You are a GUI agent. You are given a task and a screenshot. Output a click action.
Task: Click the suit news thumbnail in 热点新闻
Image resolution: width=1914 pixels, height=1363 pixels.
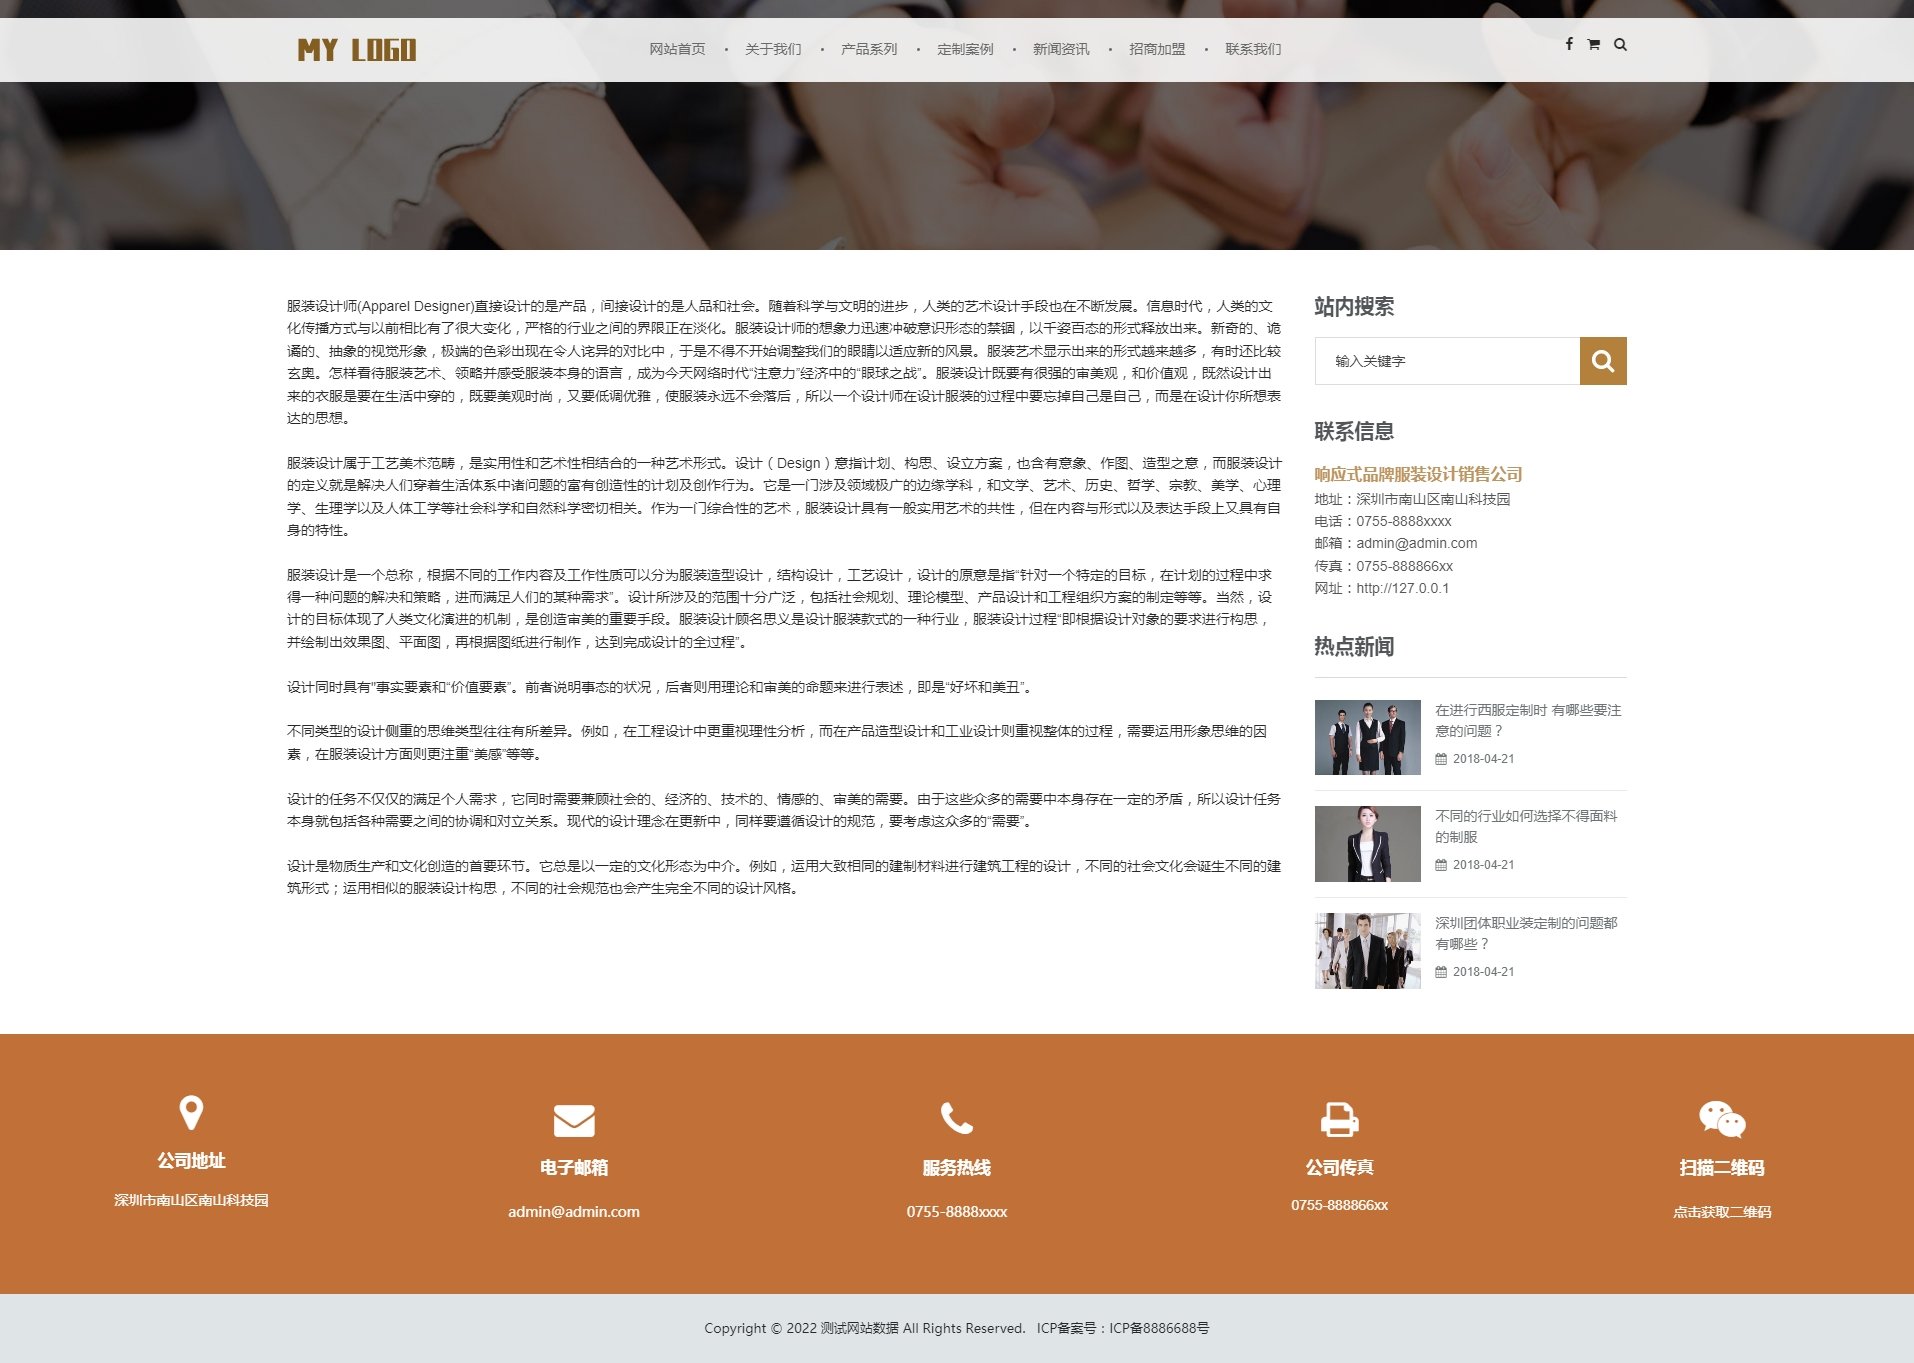(x=1366, y=737)
